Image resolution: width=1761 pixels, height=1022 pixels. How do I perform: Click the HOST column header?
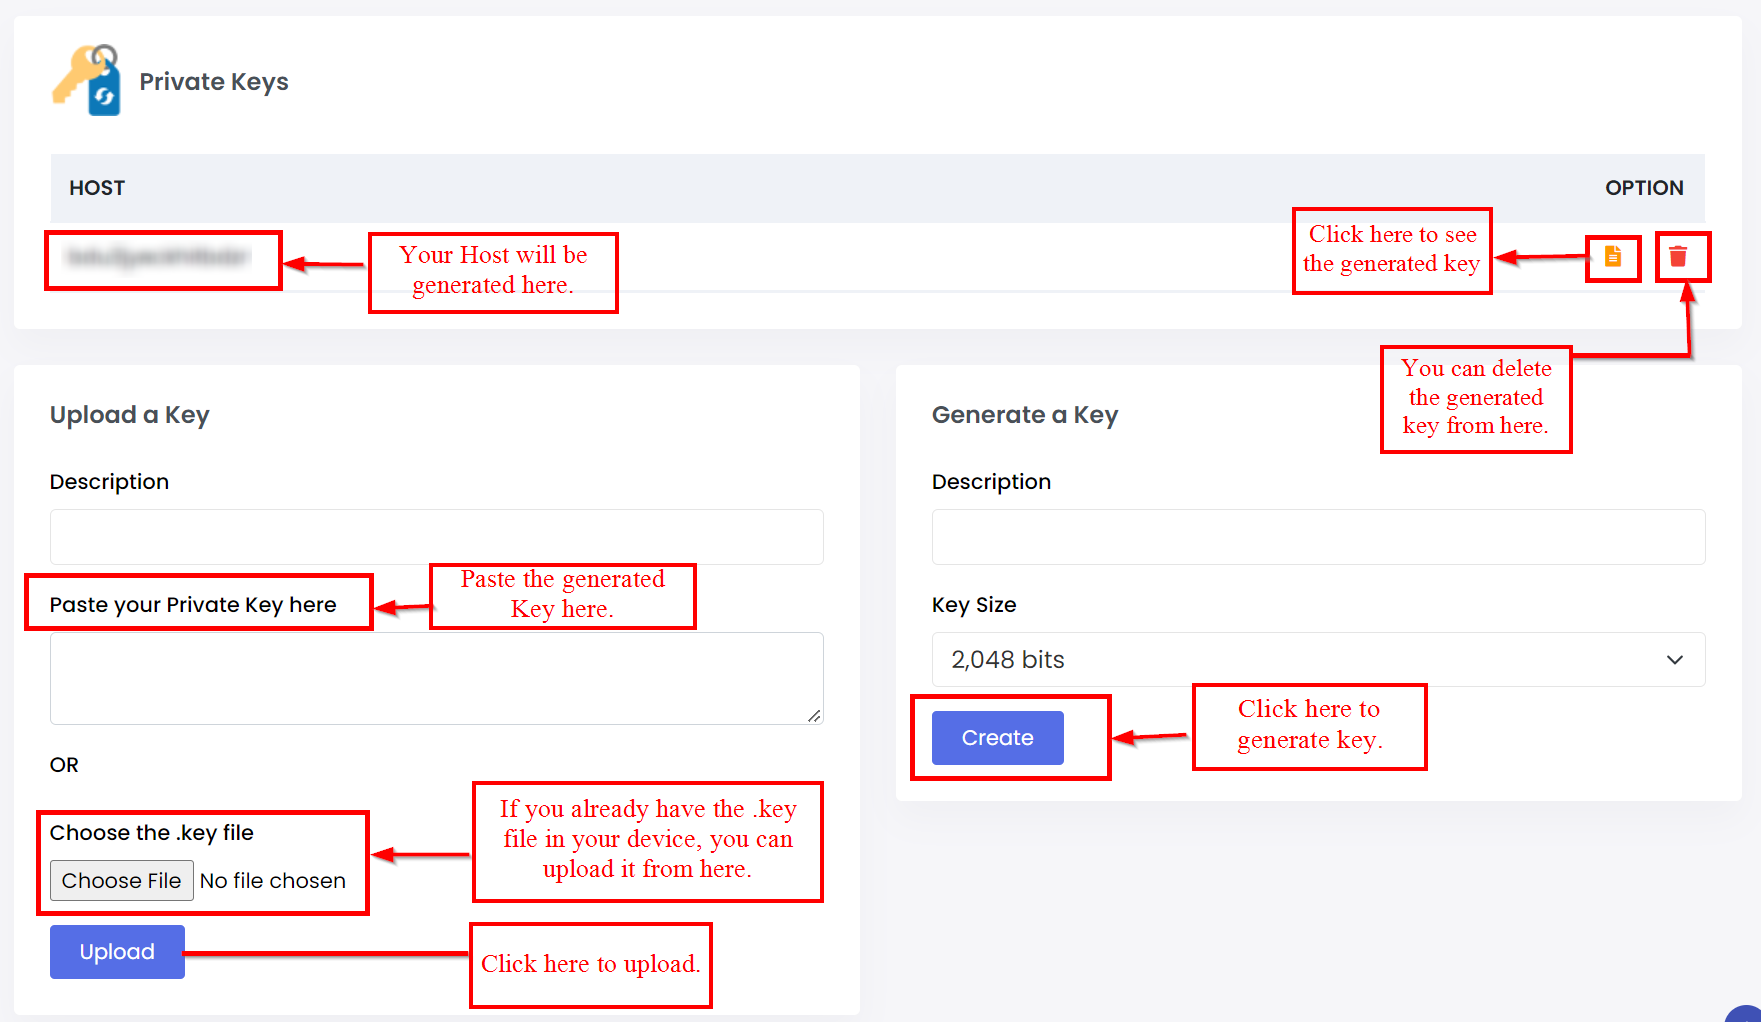pos(97,188)
